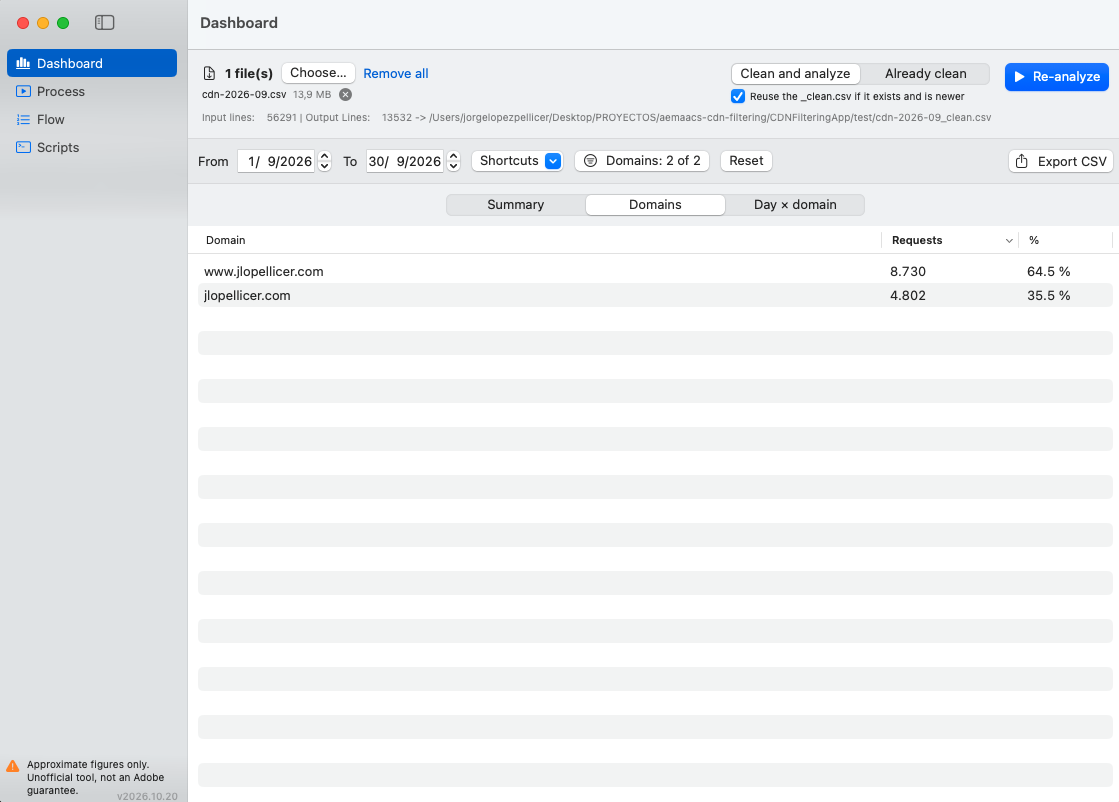Open the Domains: 2 of 2 filter
This screenshot has width=1119, height=802.
tap(642, 161)
